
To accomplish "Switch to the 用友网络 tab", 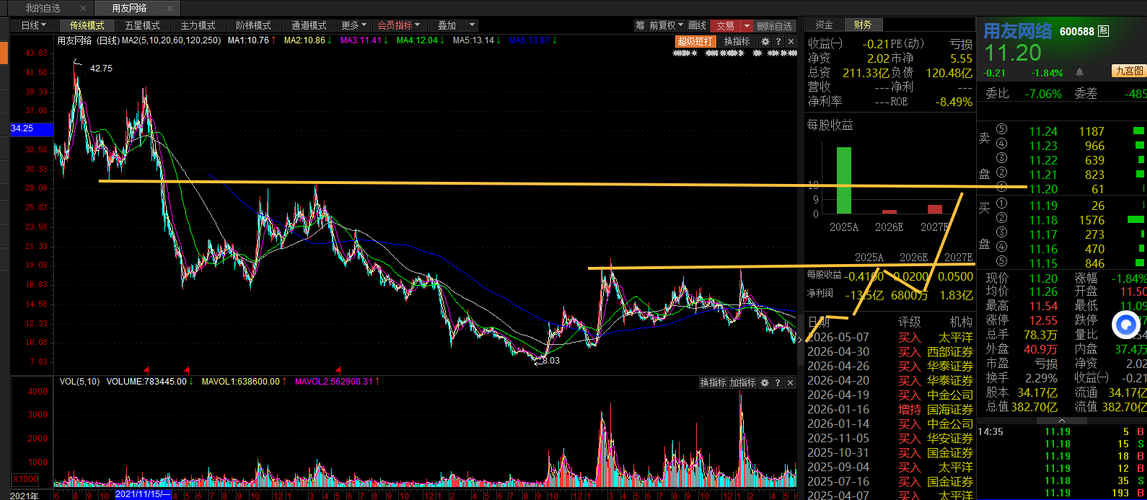I will (129, 9).
